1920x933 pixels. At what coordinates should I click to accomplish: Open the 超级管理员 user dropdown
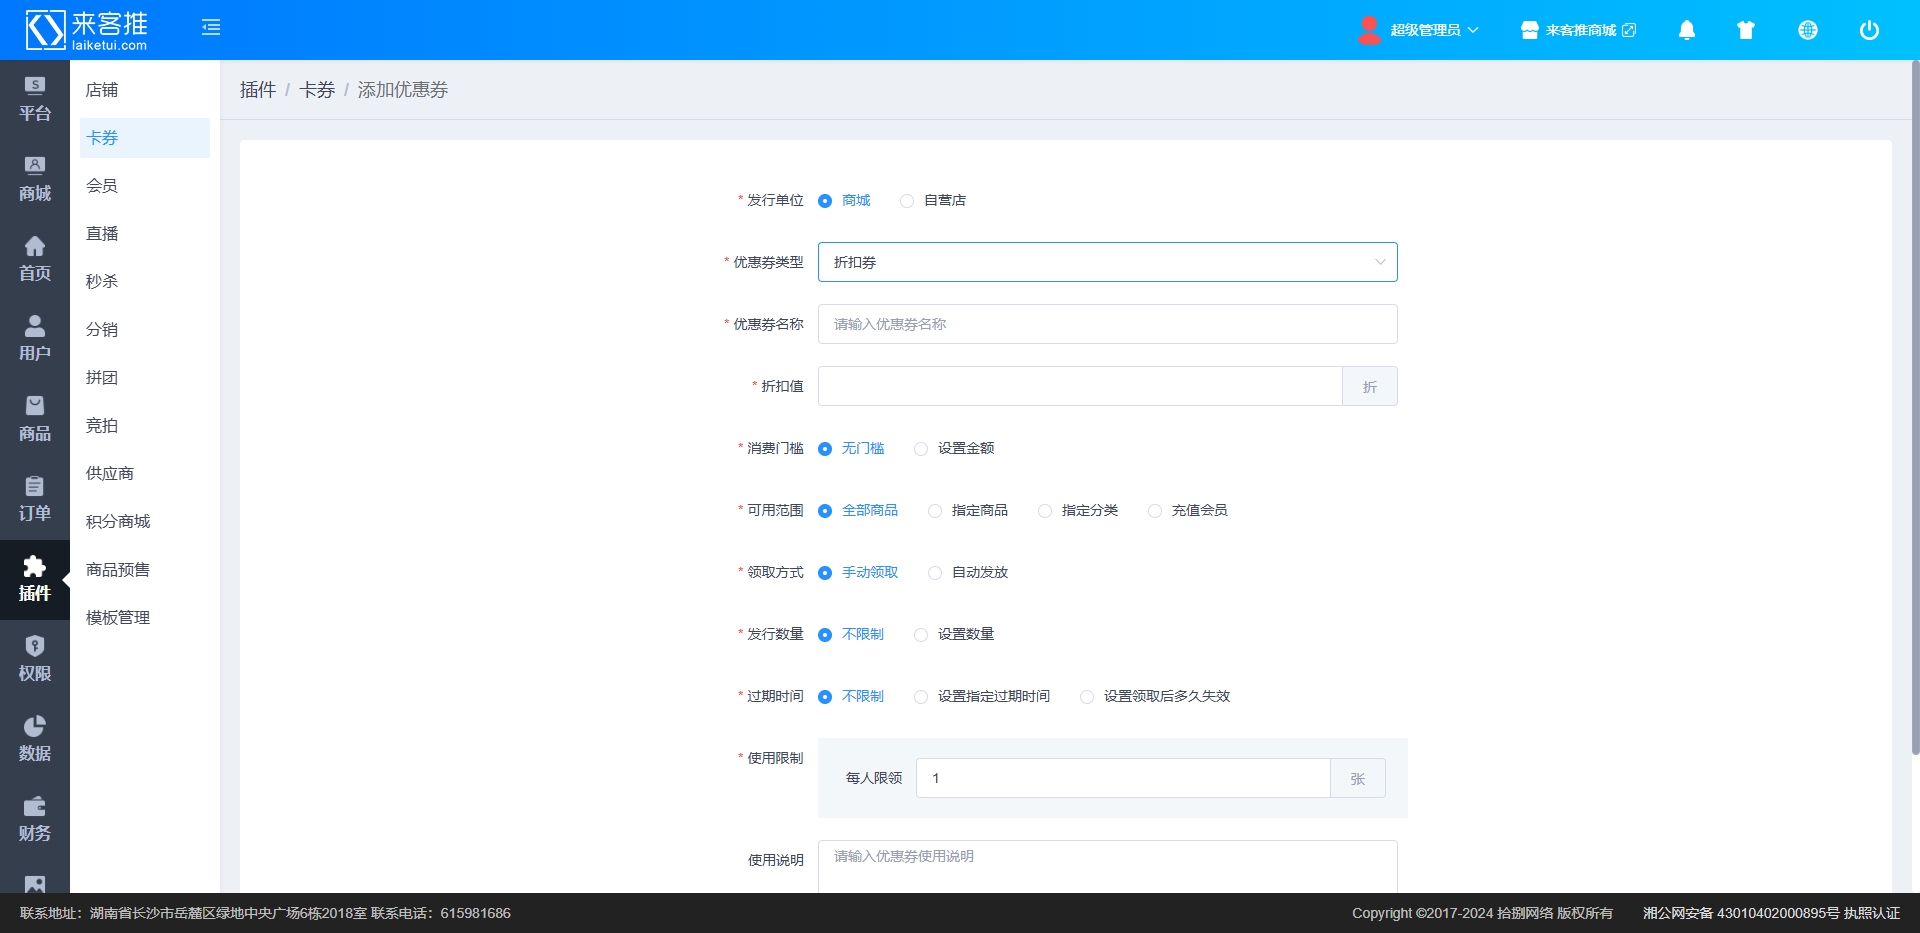[x=1419, y=30]
